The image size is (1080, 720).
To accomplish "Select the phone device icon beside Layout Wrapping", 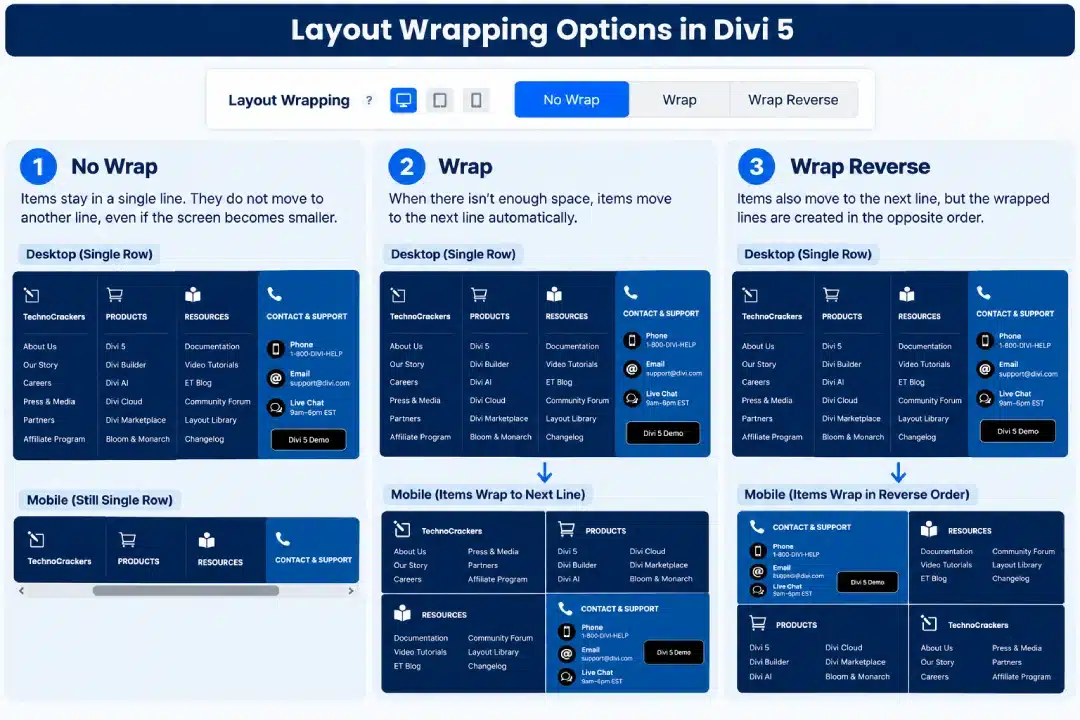I will pyautogui.click(x=476, y=100).
